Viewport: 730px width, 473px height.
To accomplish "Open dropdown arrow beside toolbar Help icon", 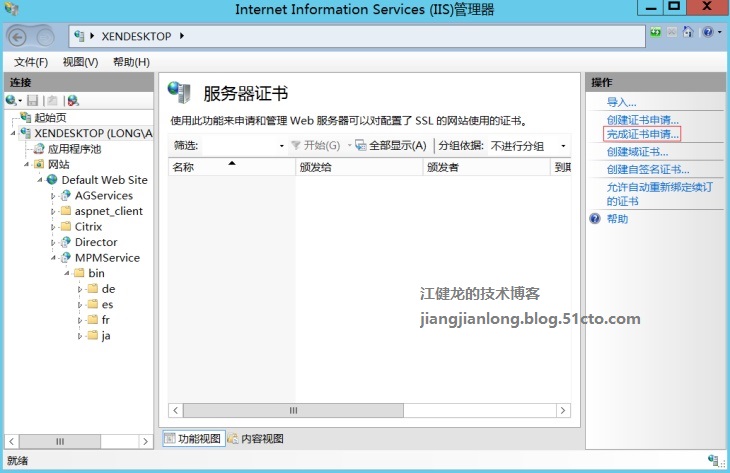I will [720, 32].
